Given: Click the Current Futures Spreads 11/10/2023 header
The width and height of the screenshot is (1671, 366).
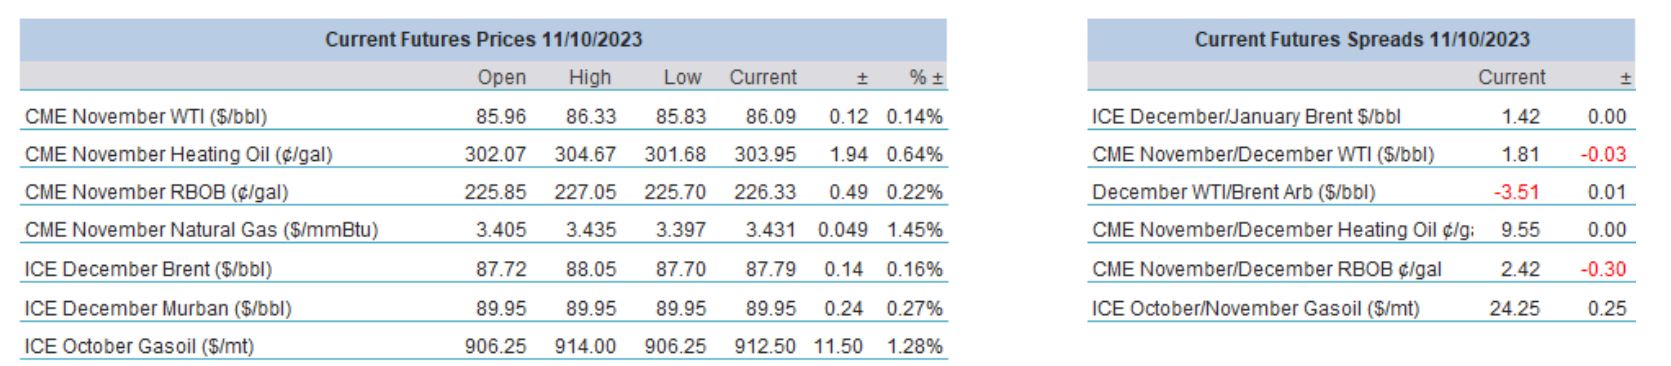Looking at the screenshot, I should (x=1361, y=40).
